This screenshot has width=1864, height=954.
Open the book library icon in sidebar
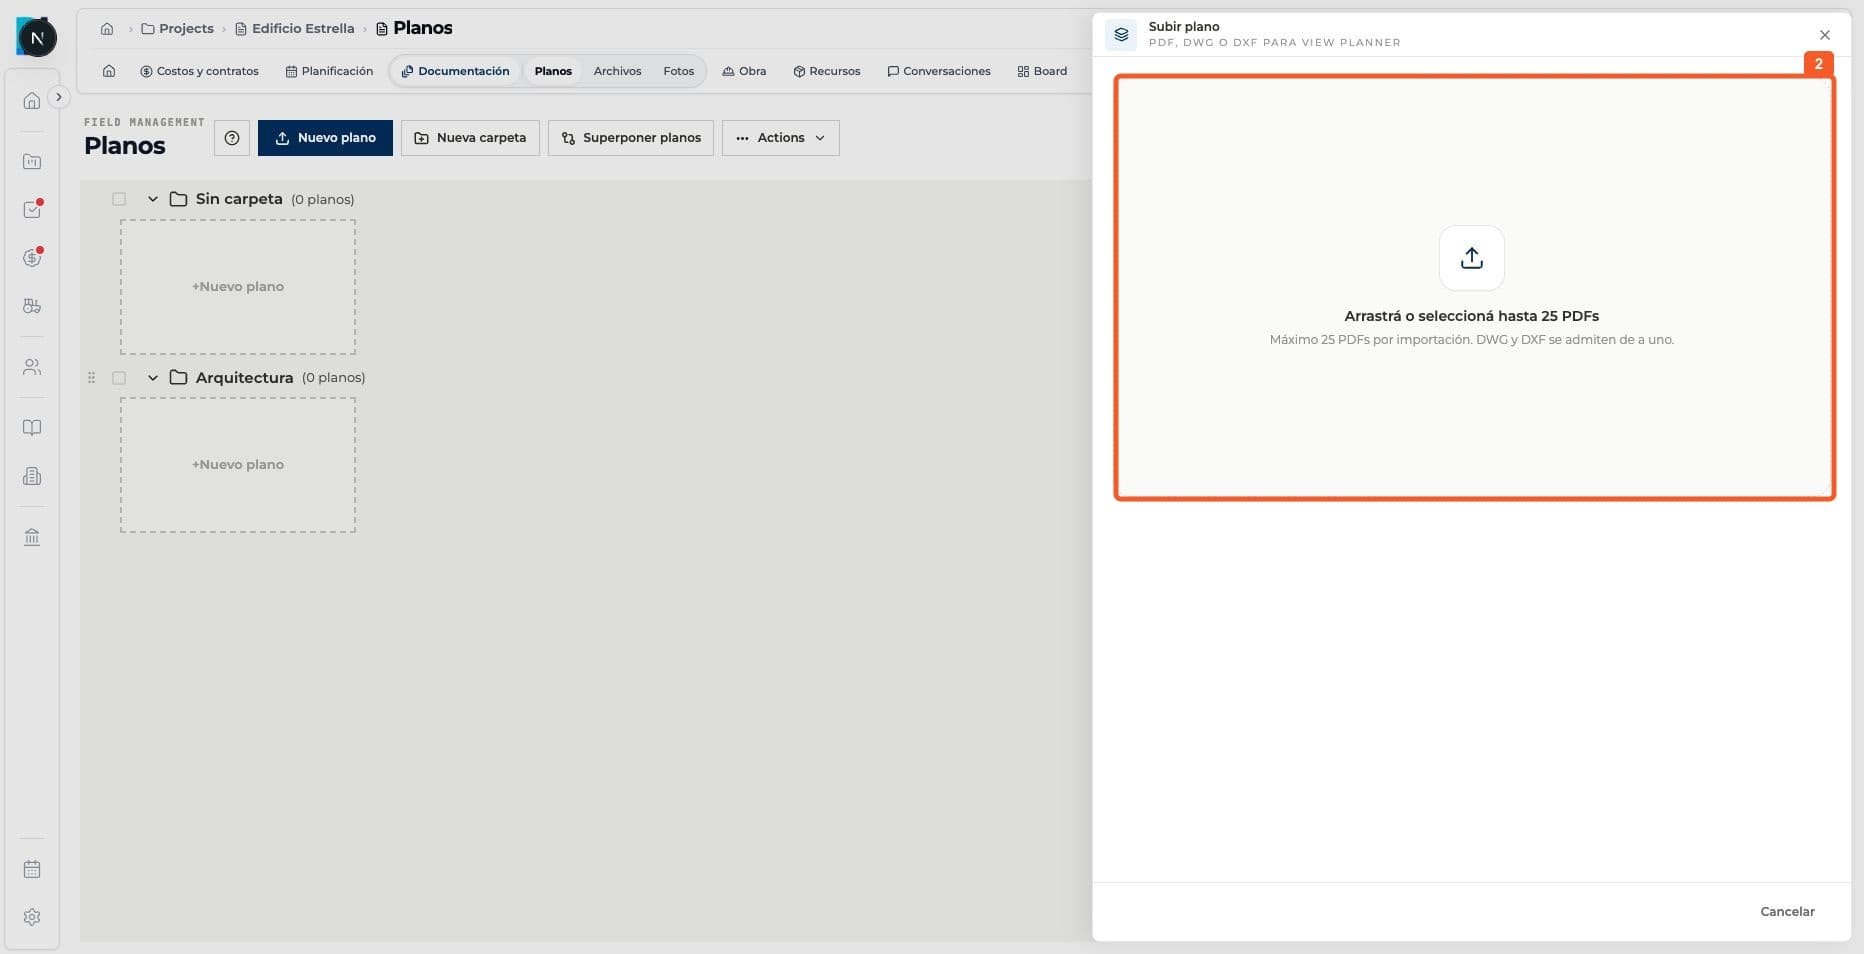(x=32, y=428)
